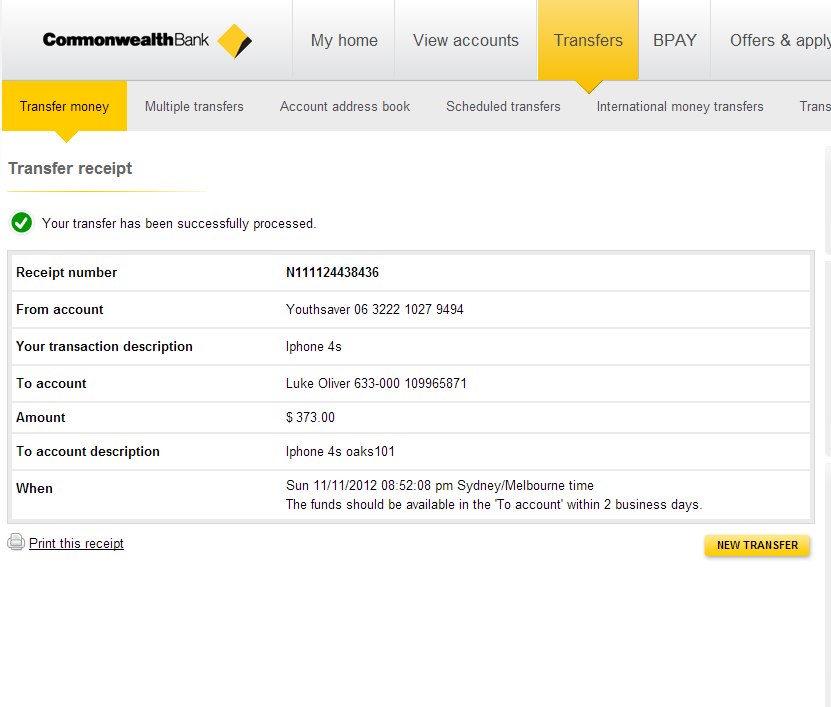The height and width of the screenshot is (707, 831).
Task: Click the green success checkmark icon
Action: pyautogui.click(x=22, y=223)
